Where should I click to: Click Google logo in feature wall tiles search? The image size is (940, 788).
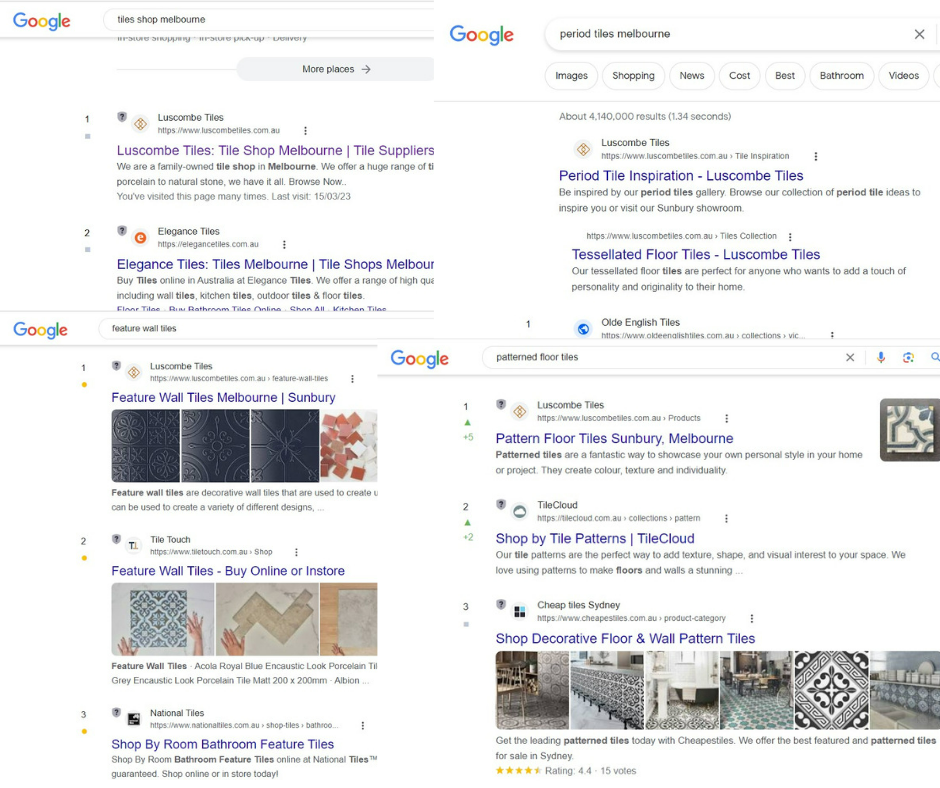[x=40, y=329]
